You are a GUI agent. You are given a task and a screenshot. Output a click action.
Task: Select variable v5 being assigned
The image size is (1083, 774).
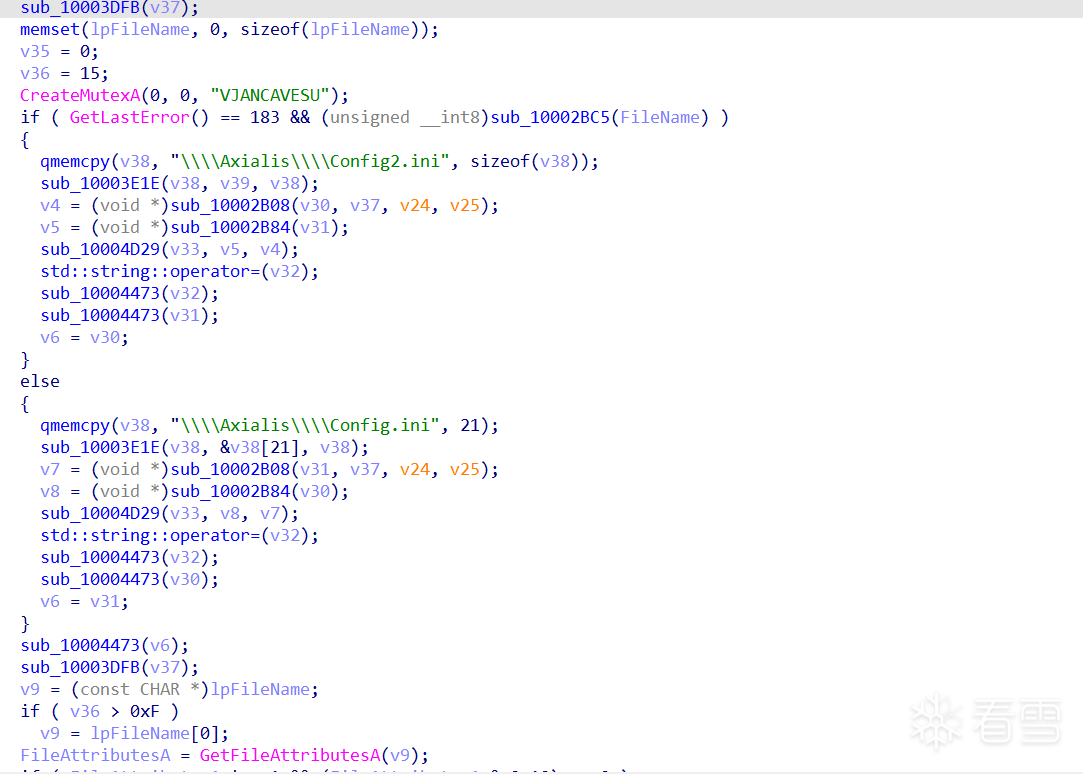coord(50,228)
